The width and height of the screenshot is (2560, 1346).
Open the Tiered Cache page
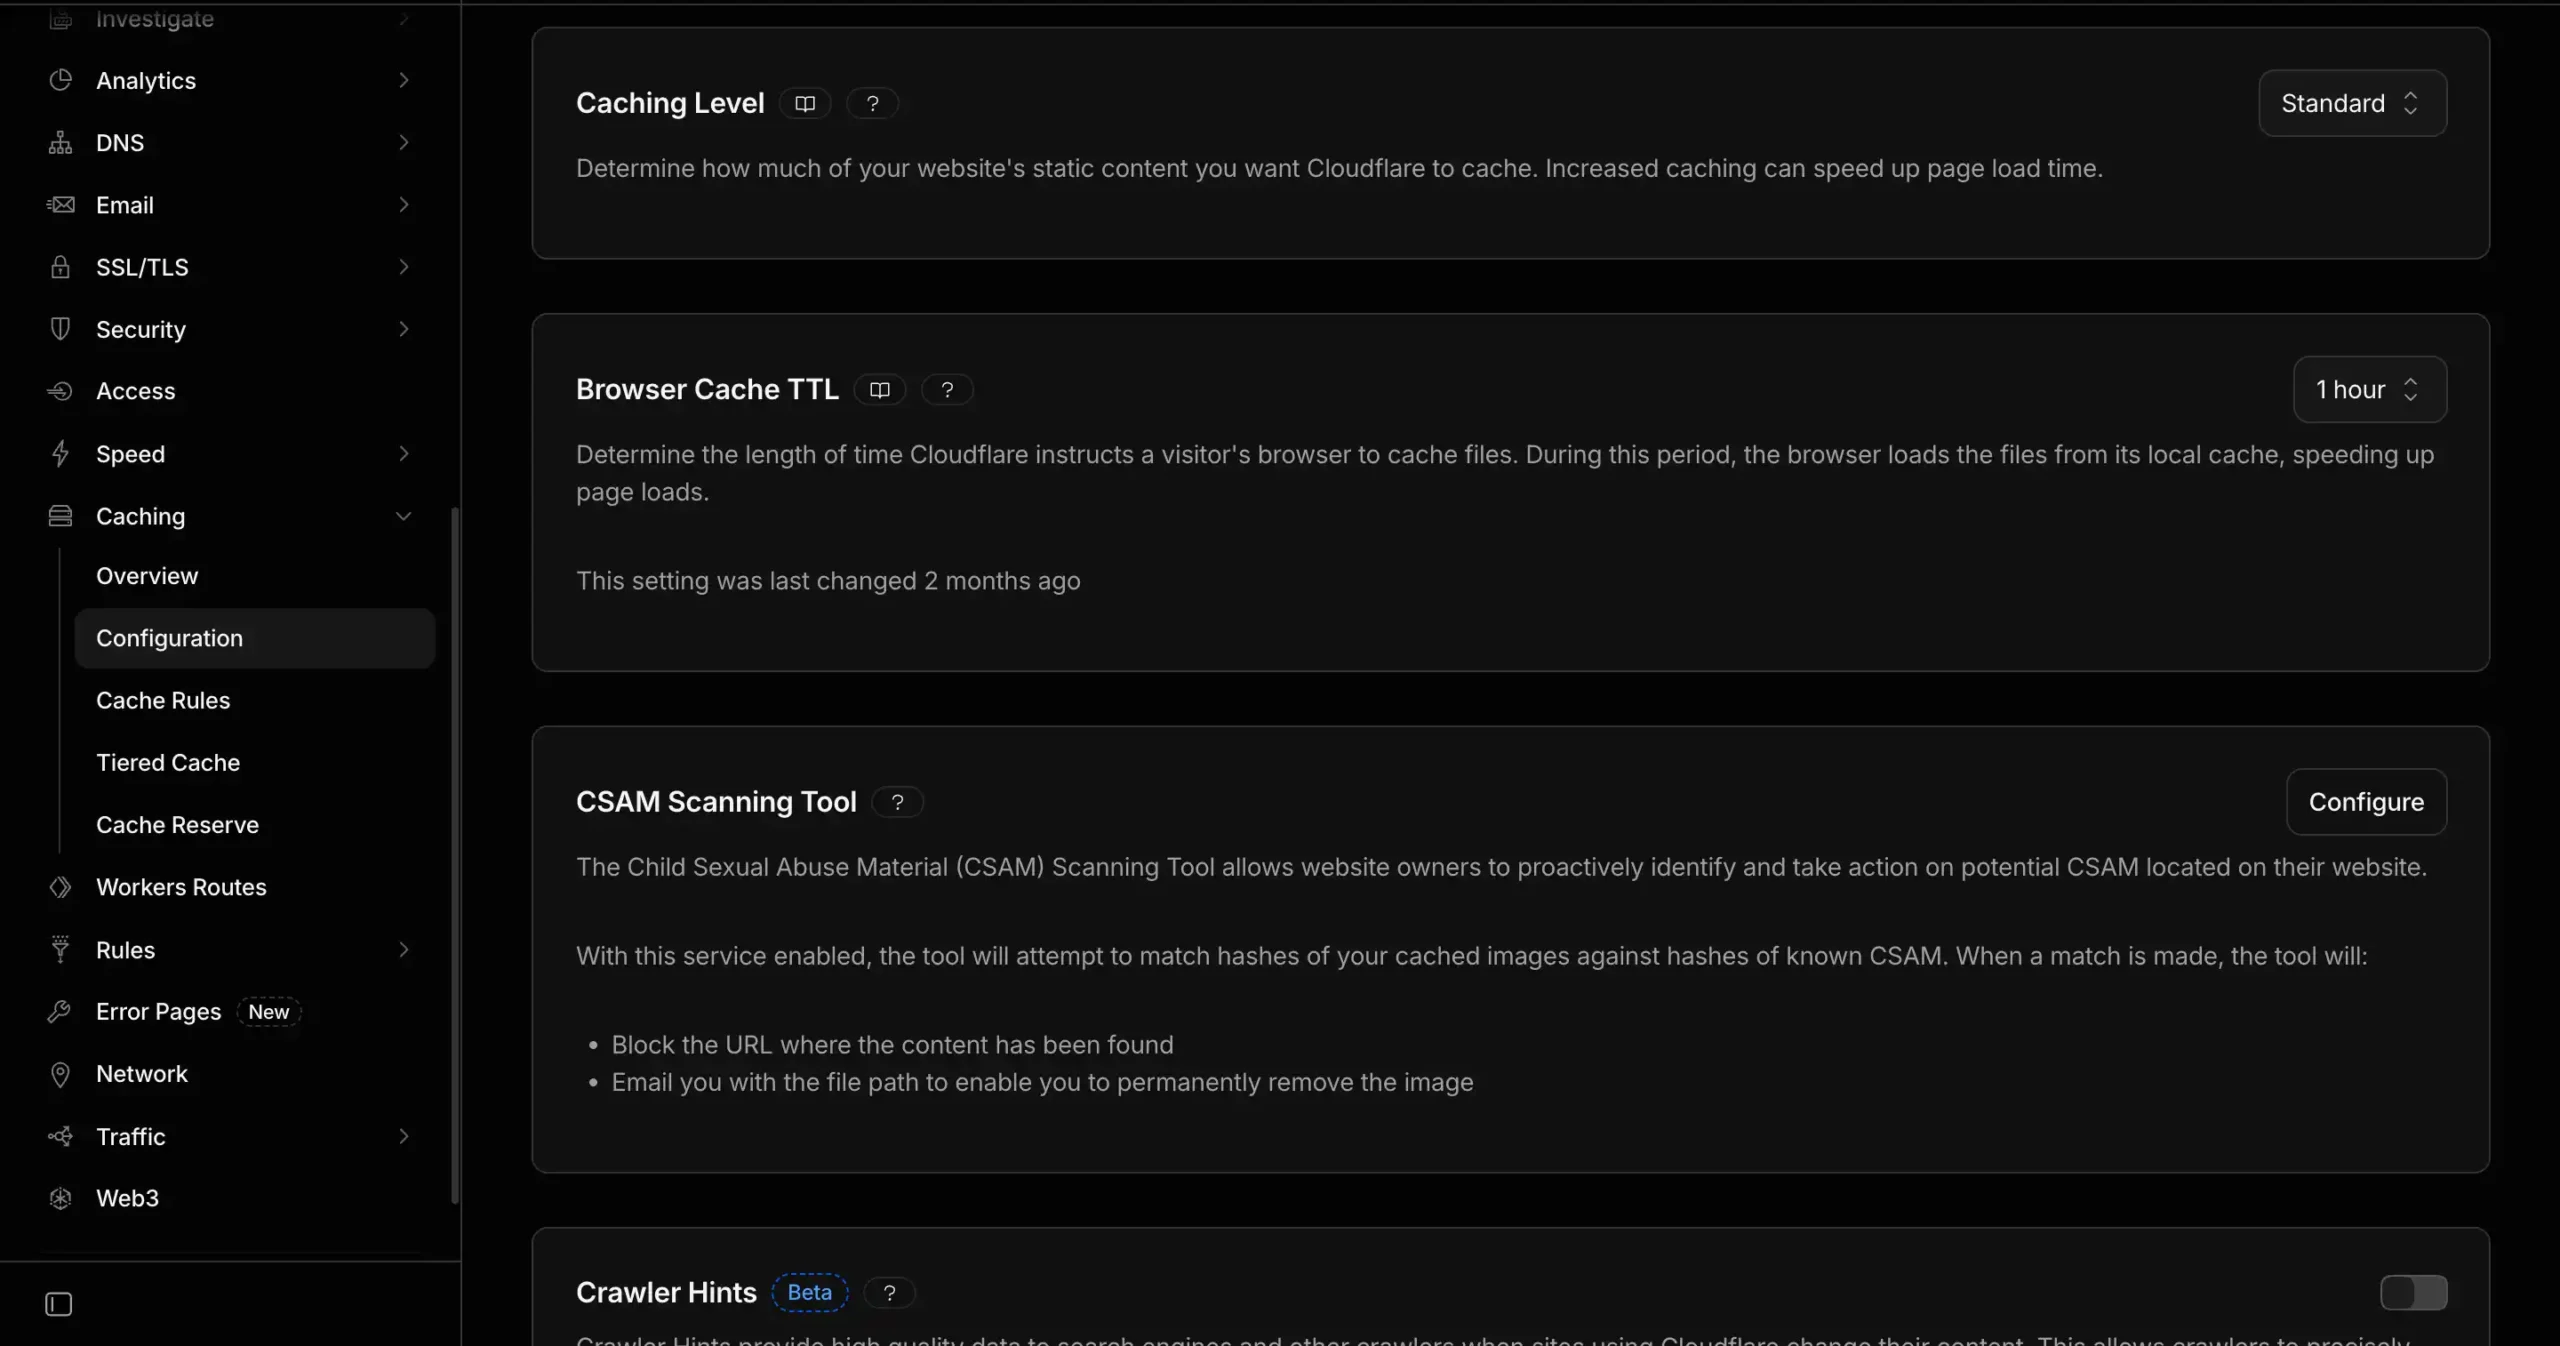click(x=168, y=762)
